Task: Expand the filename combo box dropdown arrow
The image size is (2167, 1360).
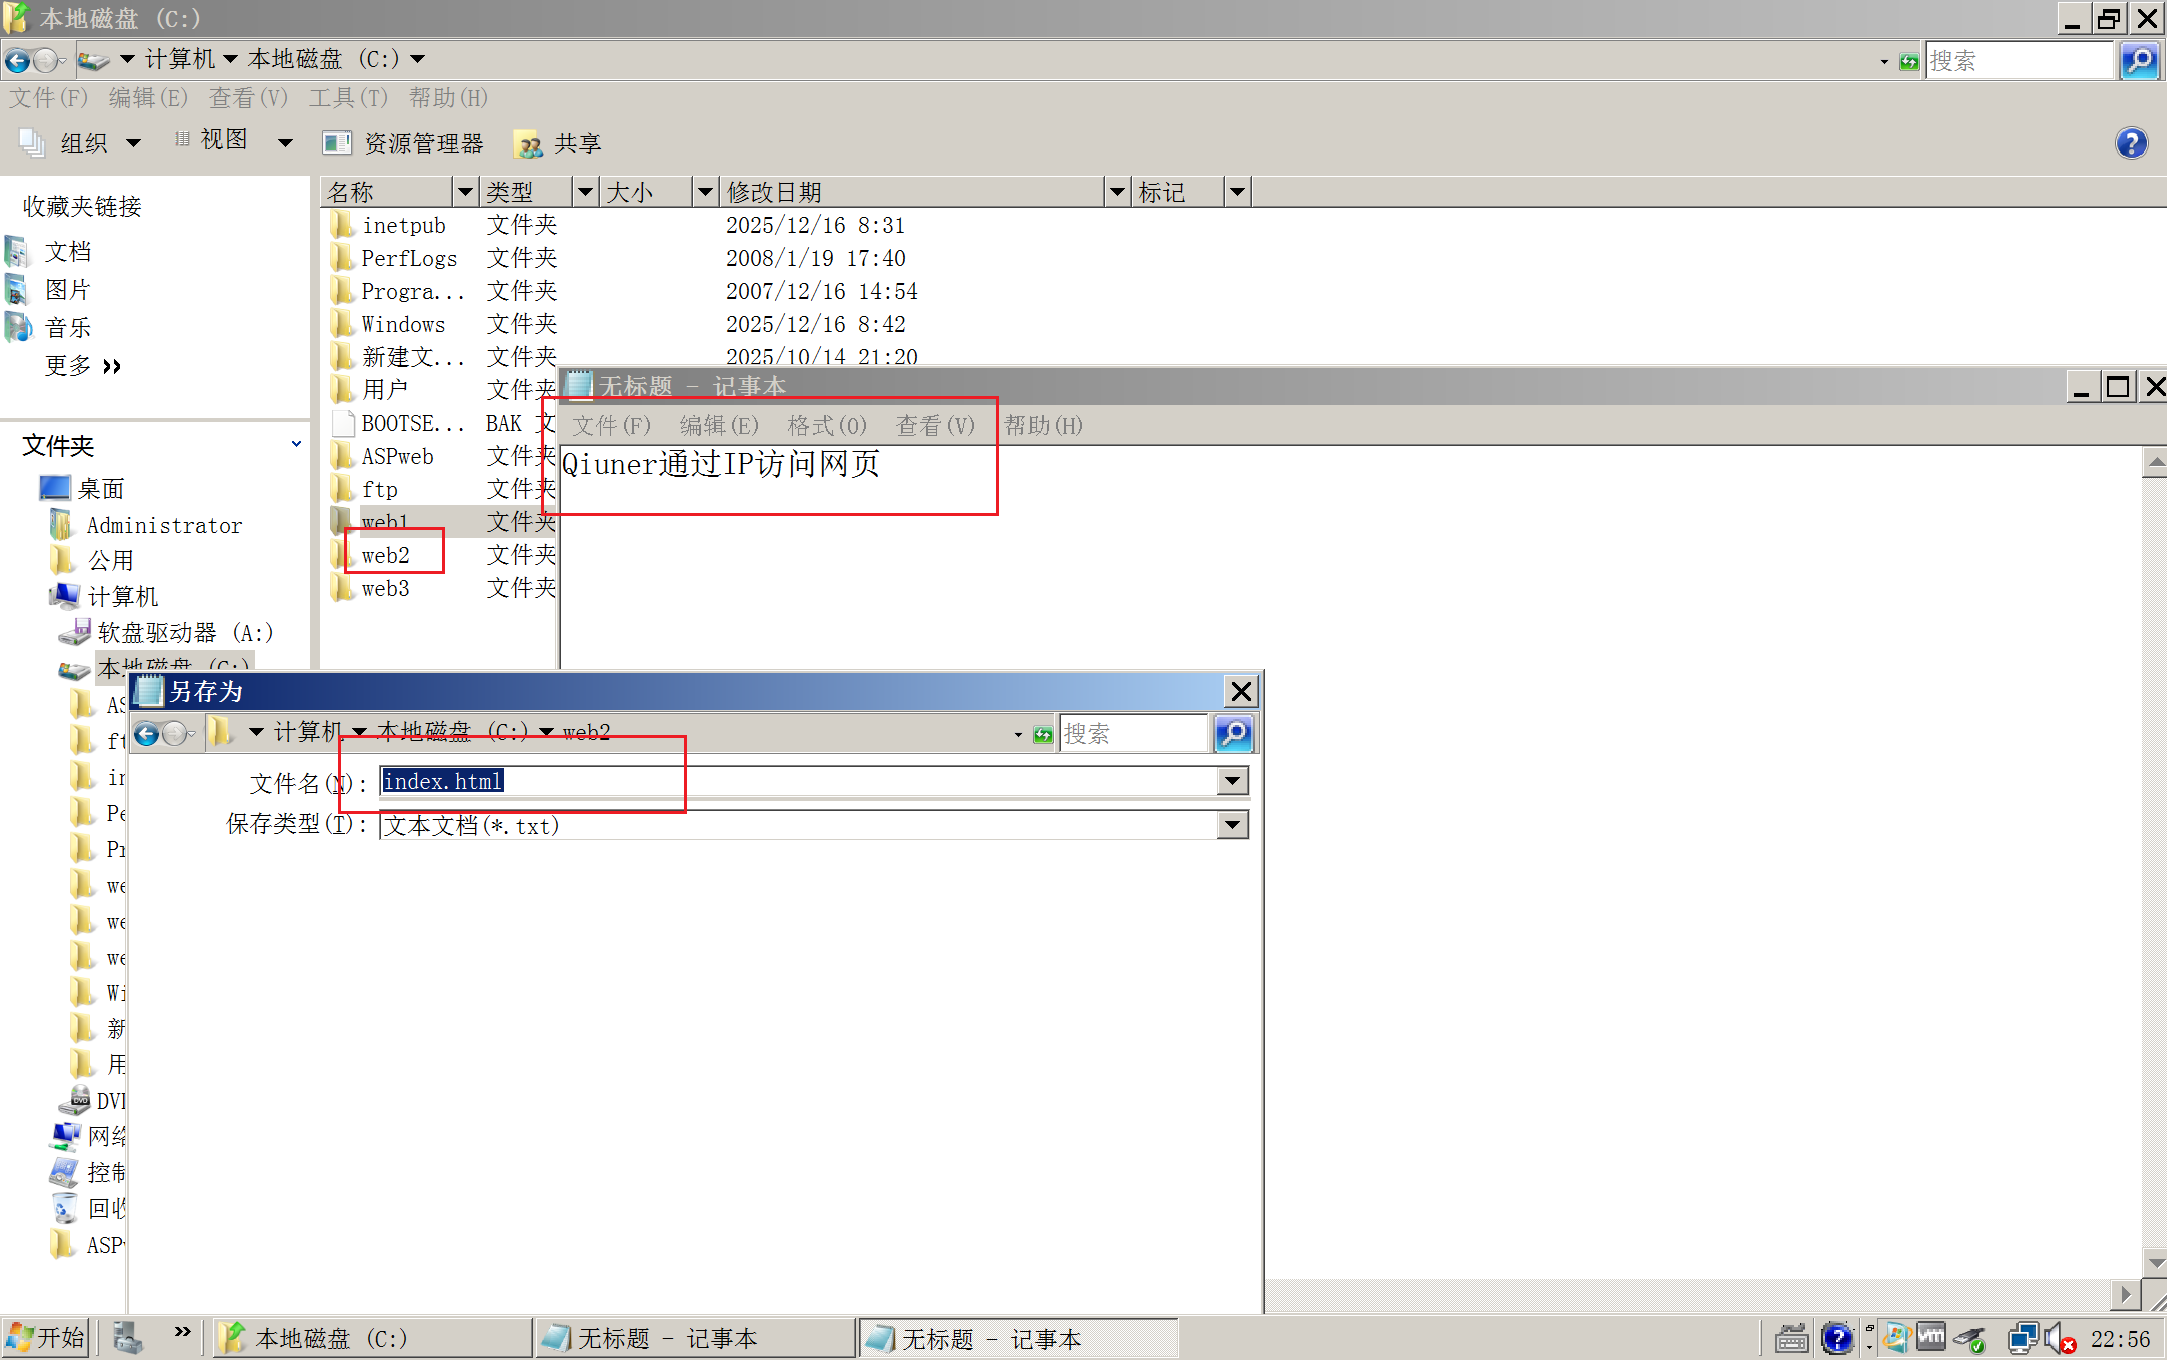Action: (1233, 781)
